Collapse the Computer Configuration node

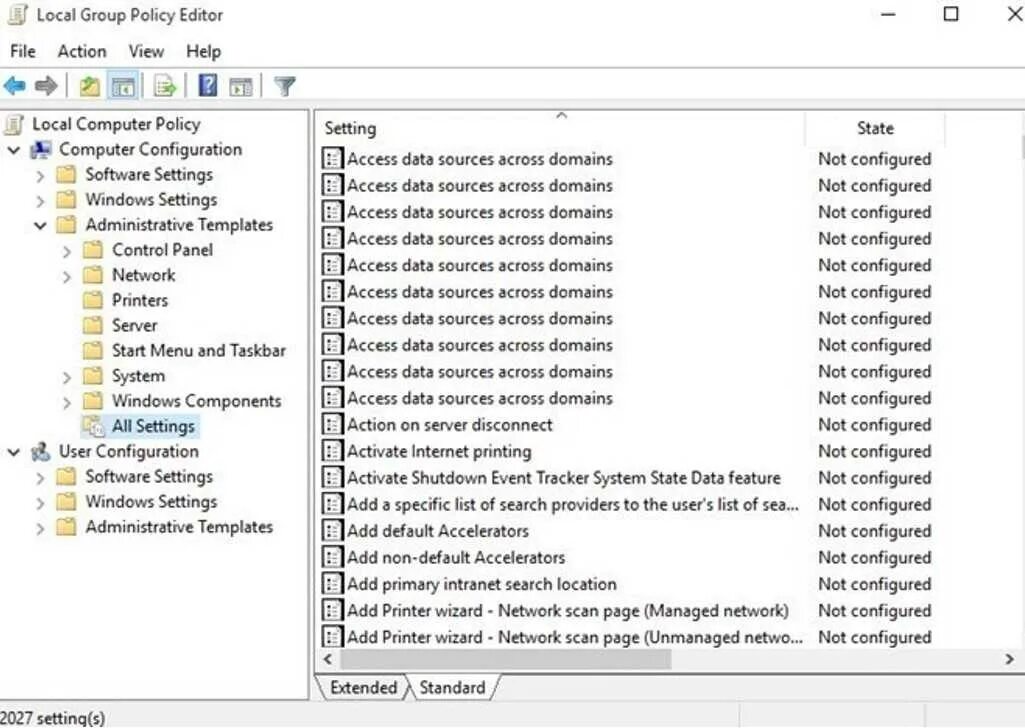(14, 150)
